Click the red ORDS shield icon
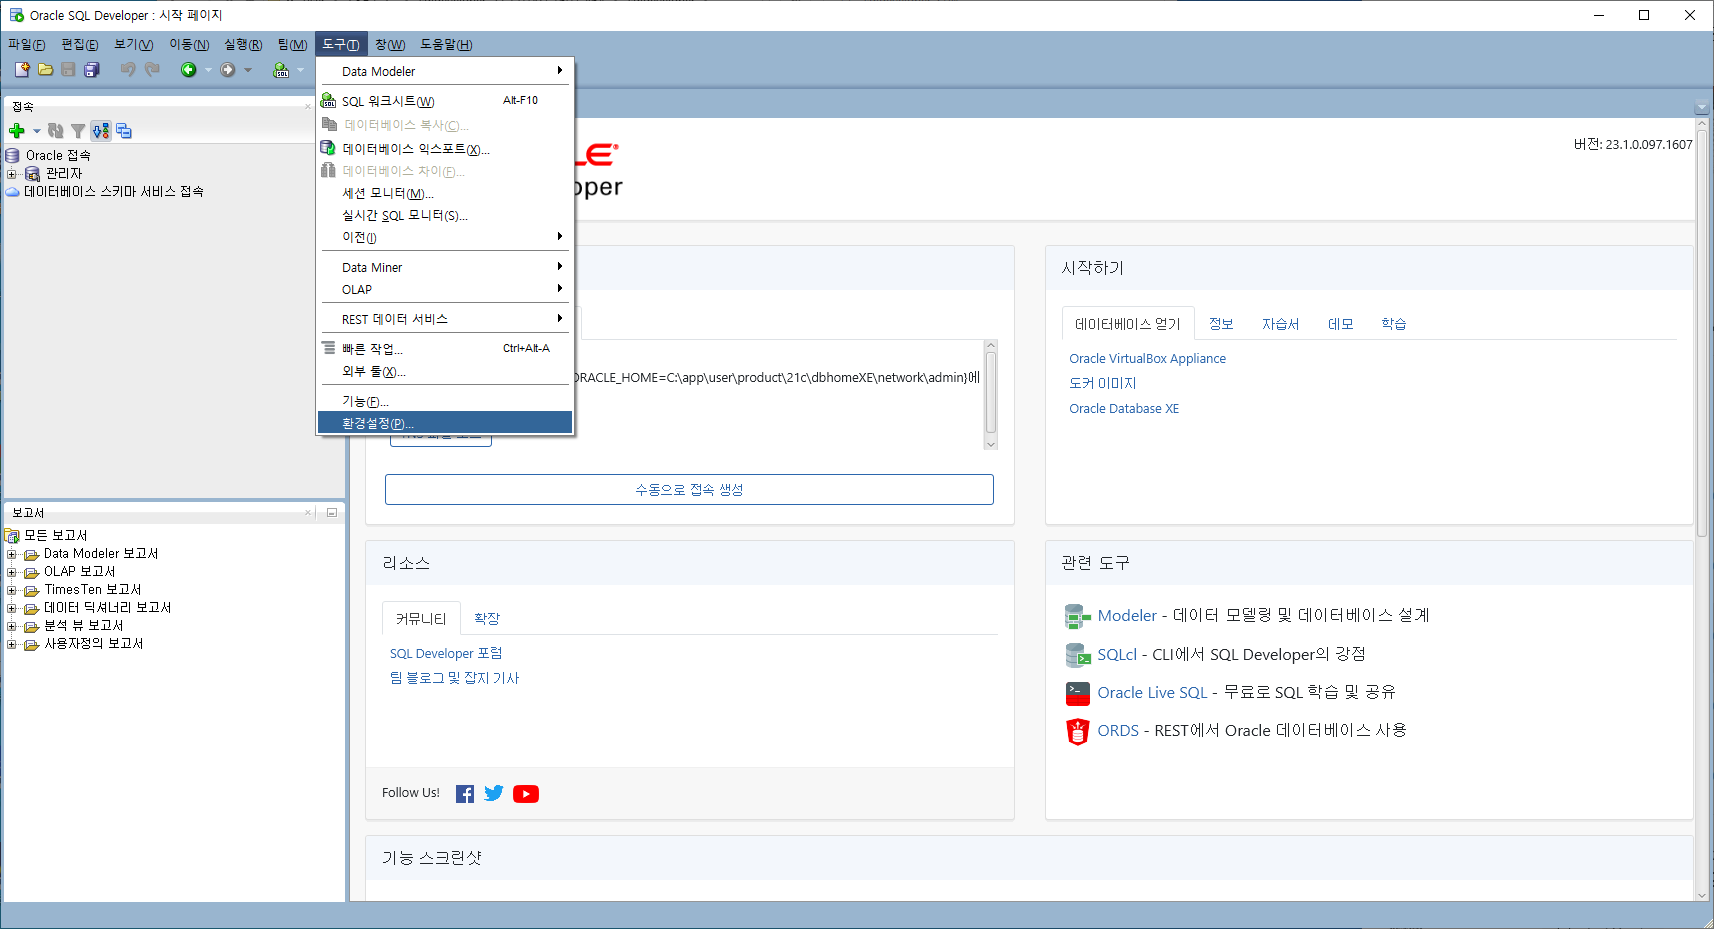 (x=1077, y=732)
